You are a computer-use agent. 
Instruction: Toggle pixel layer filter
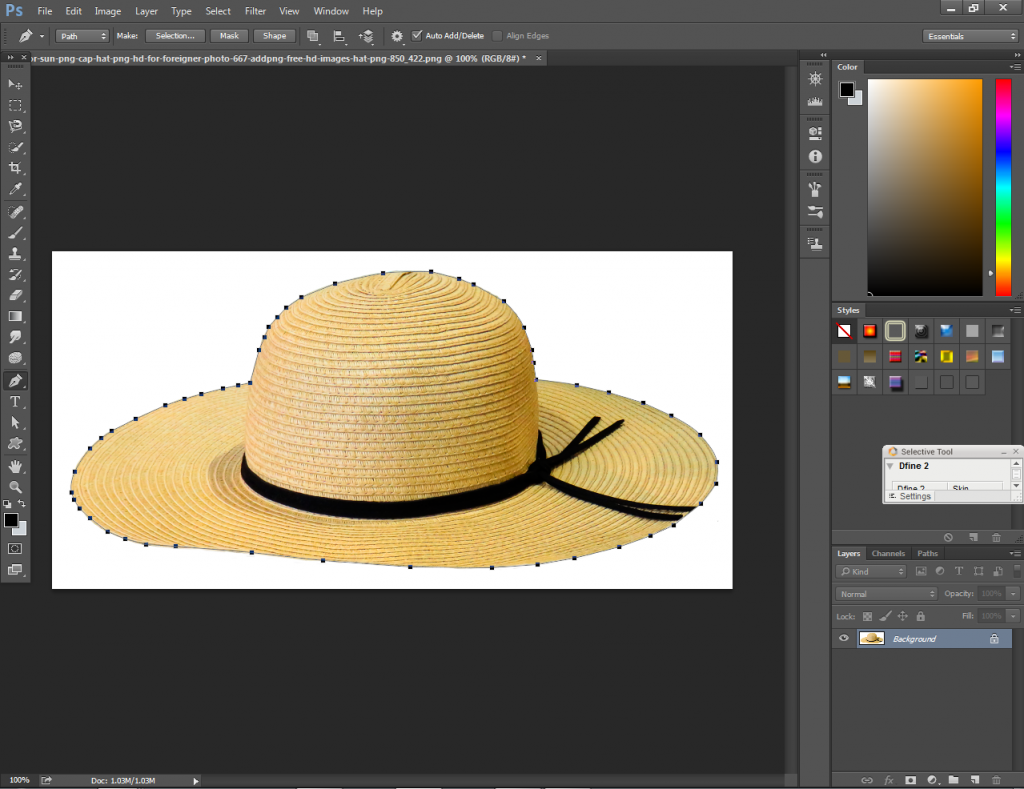click(921, 571)
